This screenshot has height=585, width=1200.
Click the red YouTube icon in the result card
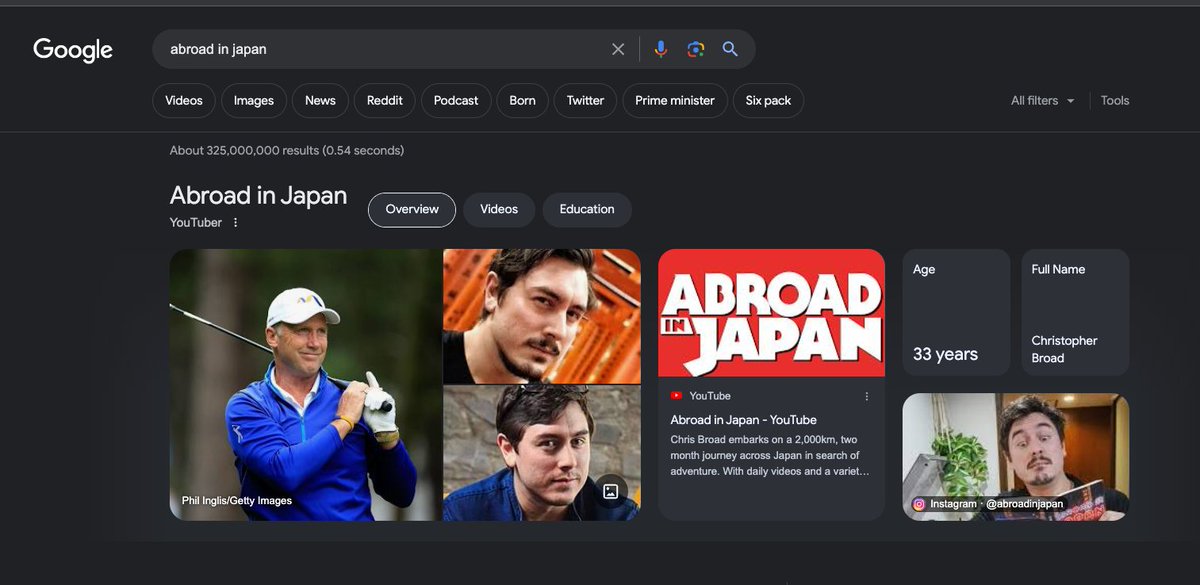pos(677,396)
